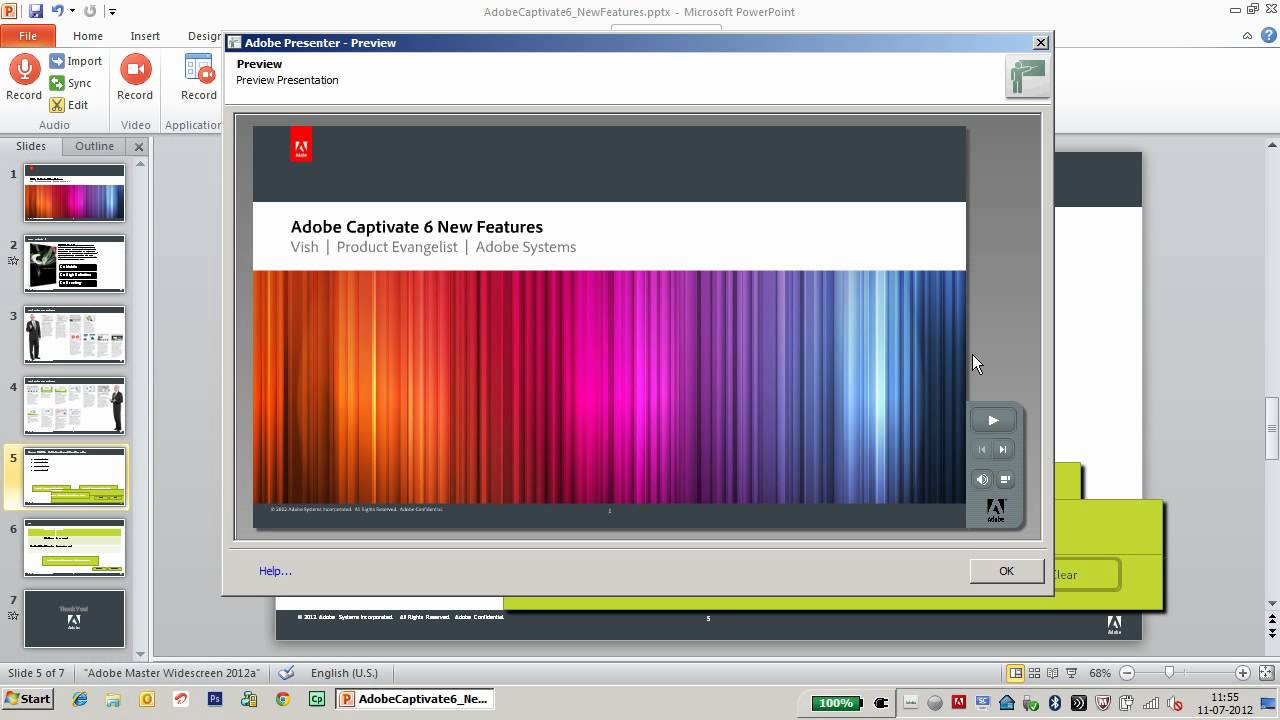Click the Redo icon in the quick access toolbar
The height and width of the screenshot is (720, 1280).
click(x=90, y=11)
